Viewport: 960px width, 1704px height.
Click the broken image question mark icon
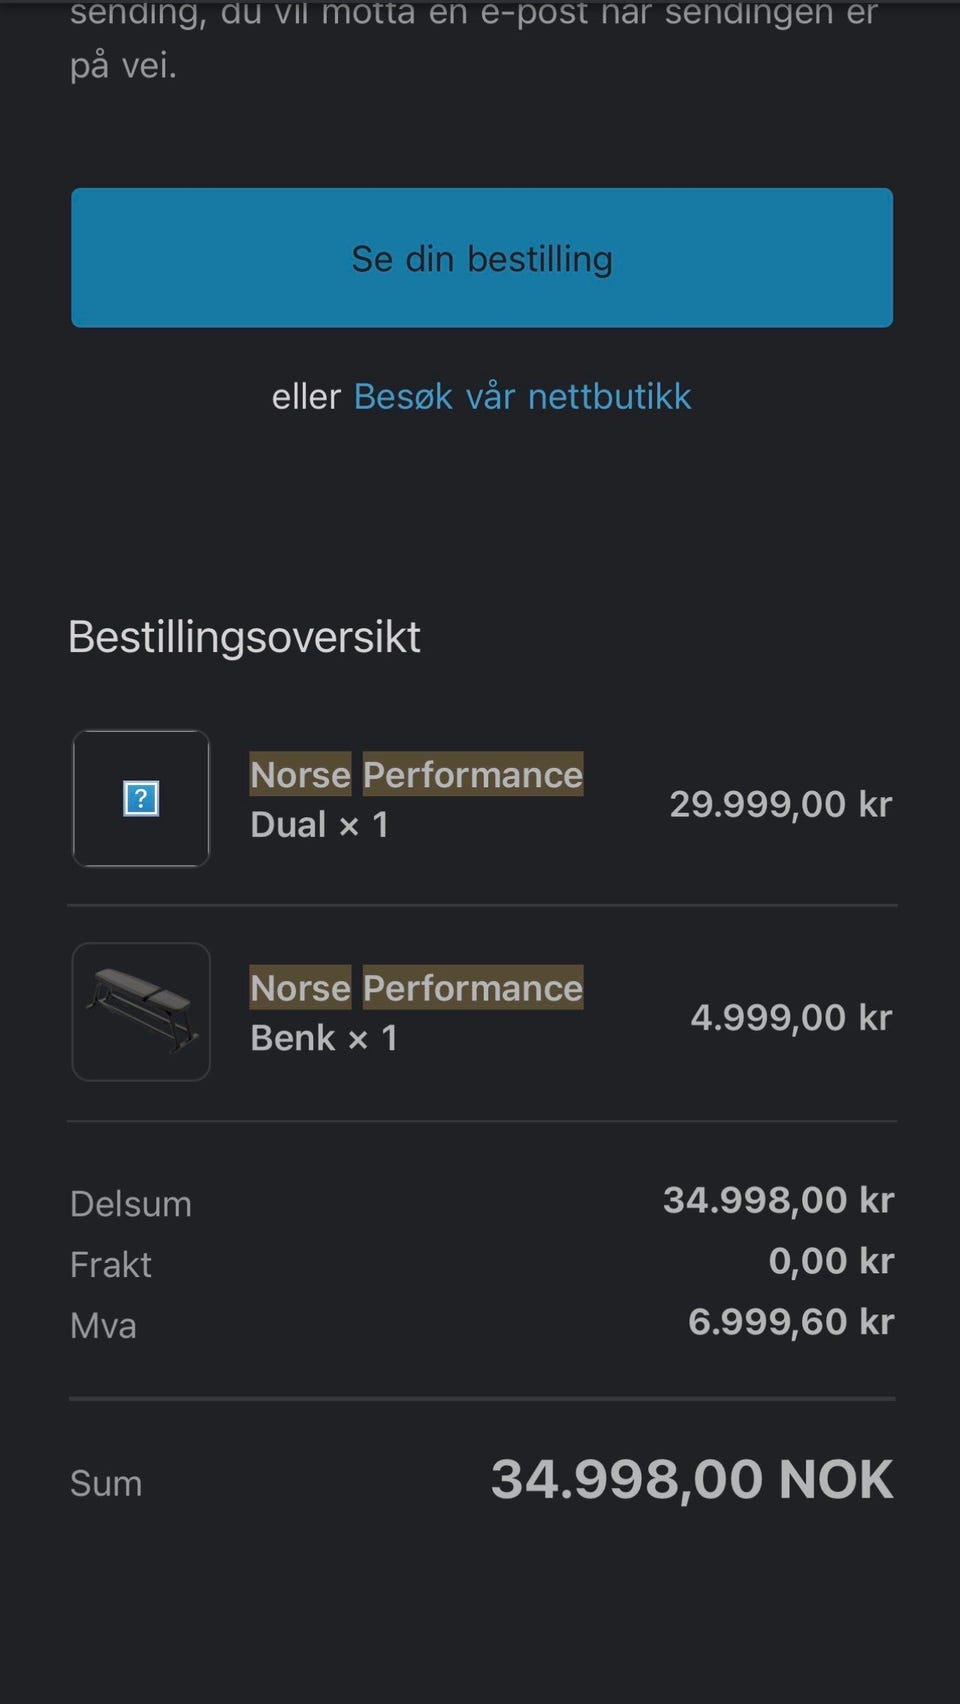click(141, 799)
